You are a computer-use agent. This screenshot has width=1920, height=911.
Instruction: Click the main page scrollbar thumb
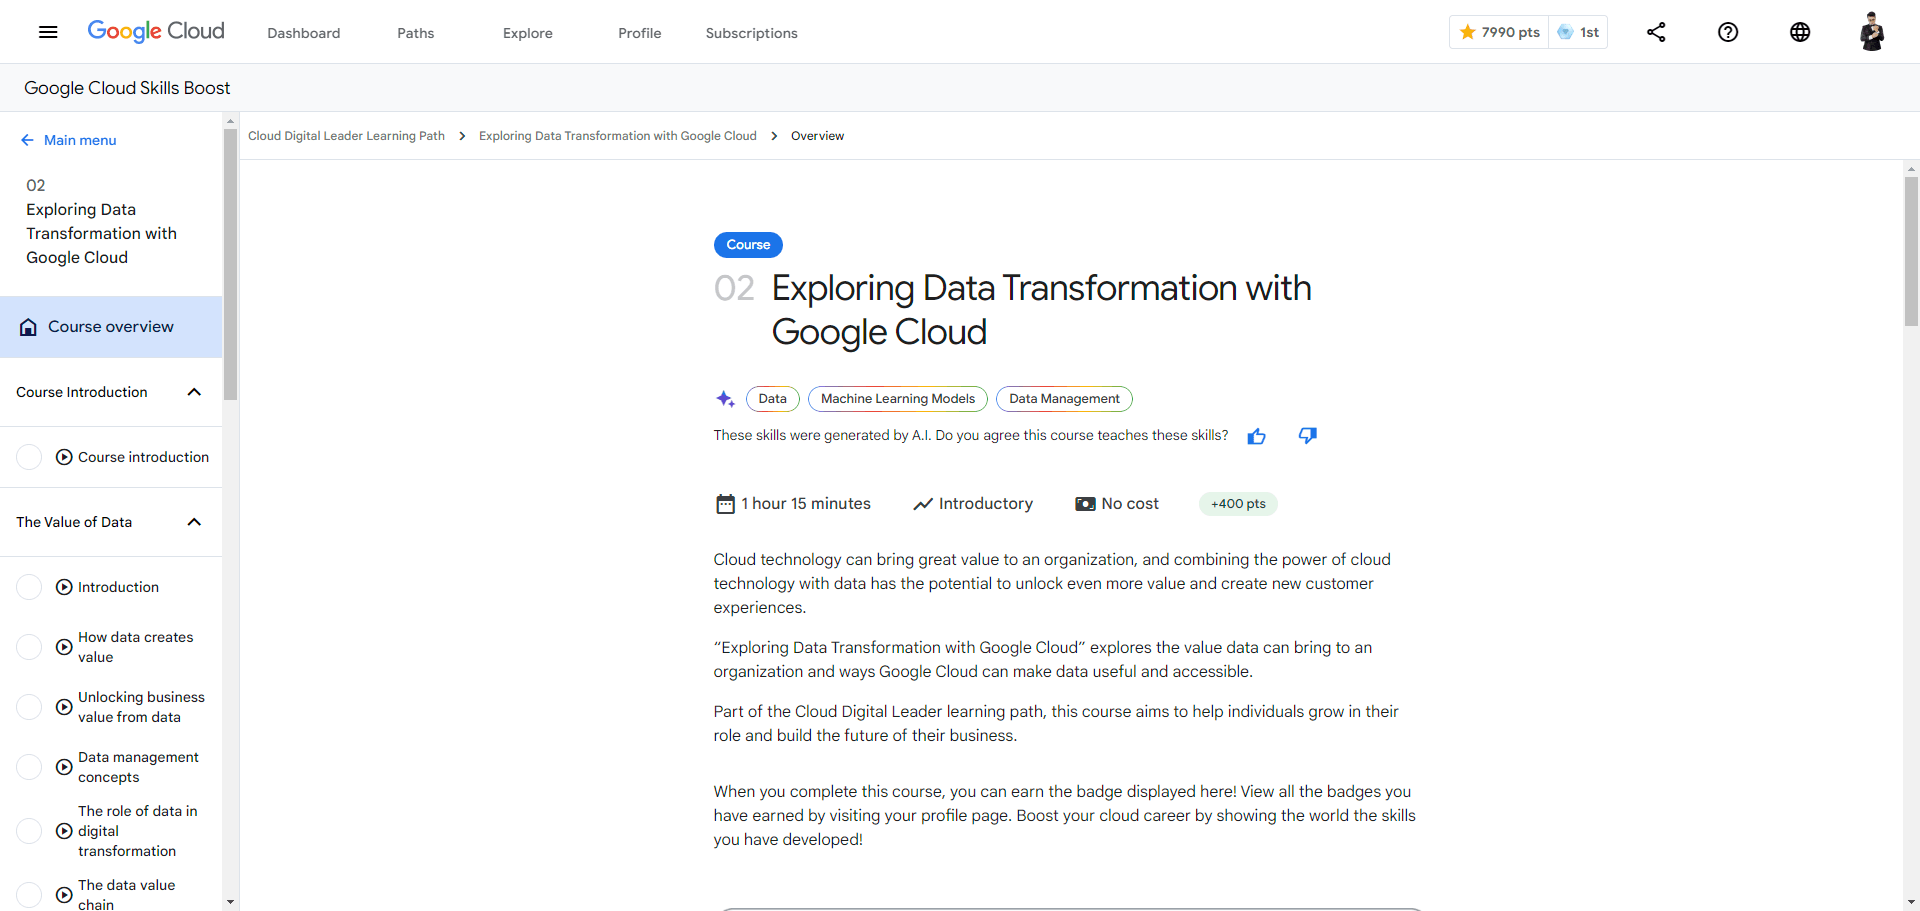1912,252
